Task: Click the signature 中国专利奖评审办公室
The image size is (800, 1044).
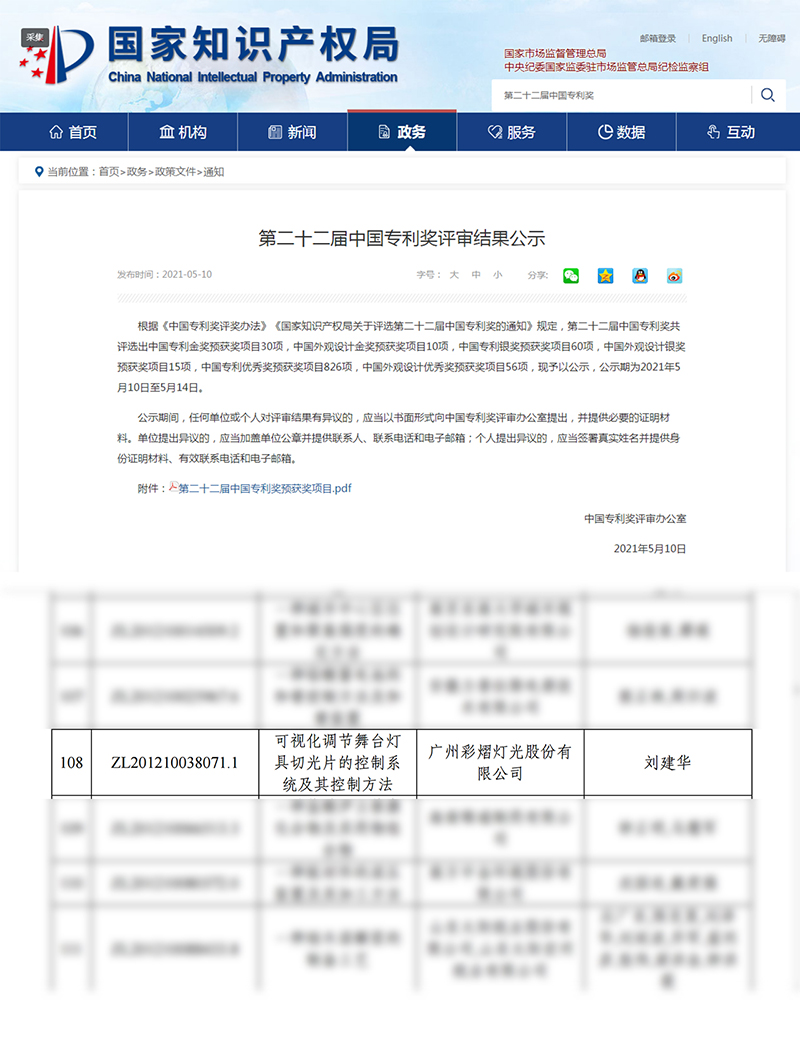Action: click(x=635, y=519)
